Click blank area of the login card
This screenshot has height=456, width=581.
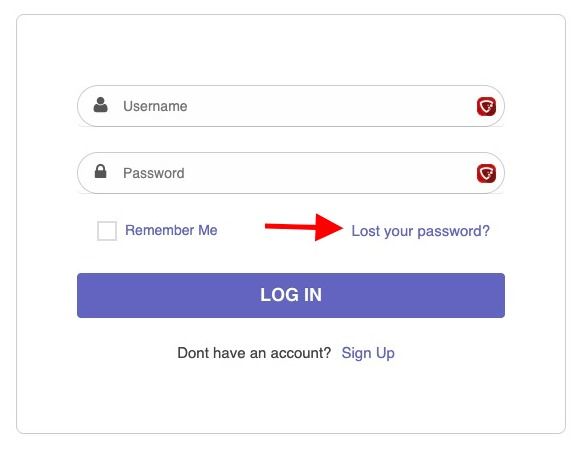[291, 50]
